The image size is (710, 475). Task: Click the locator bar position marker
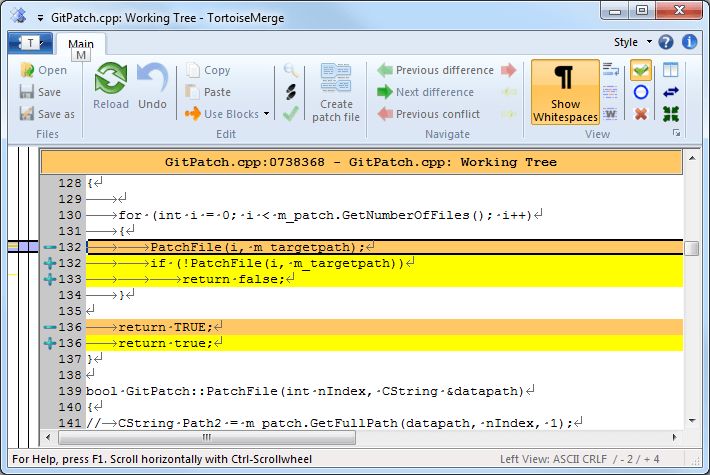pos(23,247)
